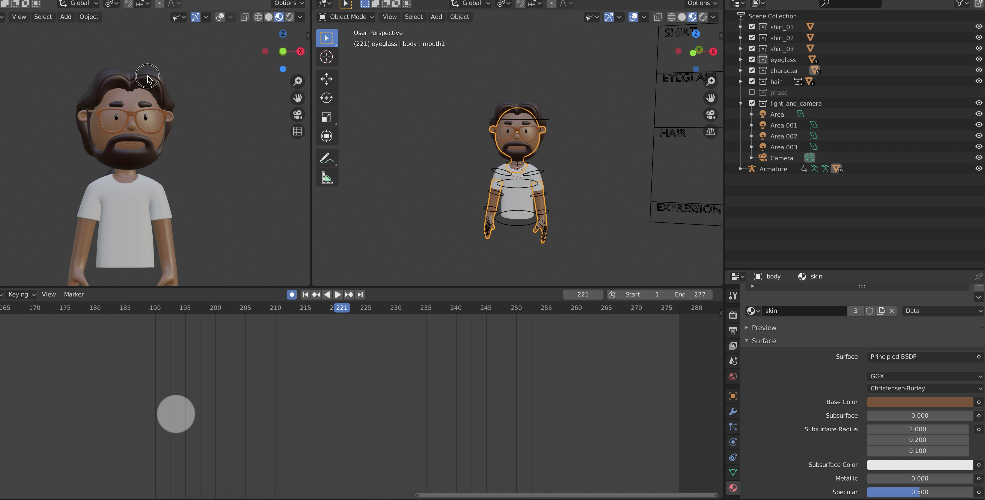Click the play animation button
This screenshot has height=500, width=985.
tap(338, 295)
